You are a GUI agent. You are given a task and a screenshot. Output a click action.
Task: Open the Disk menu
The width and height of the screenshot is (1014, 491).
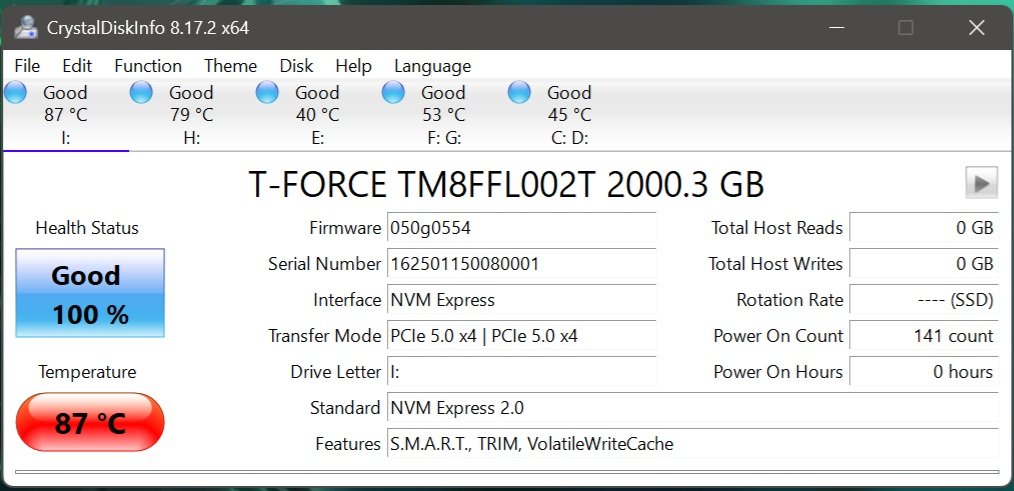296,66
